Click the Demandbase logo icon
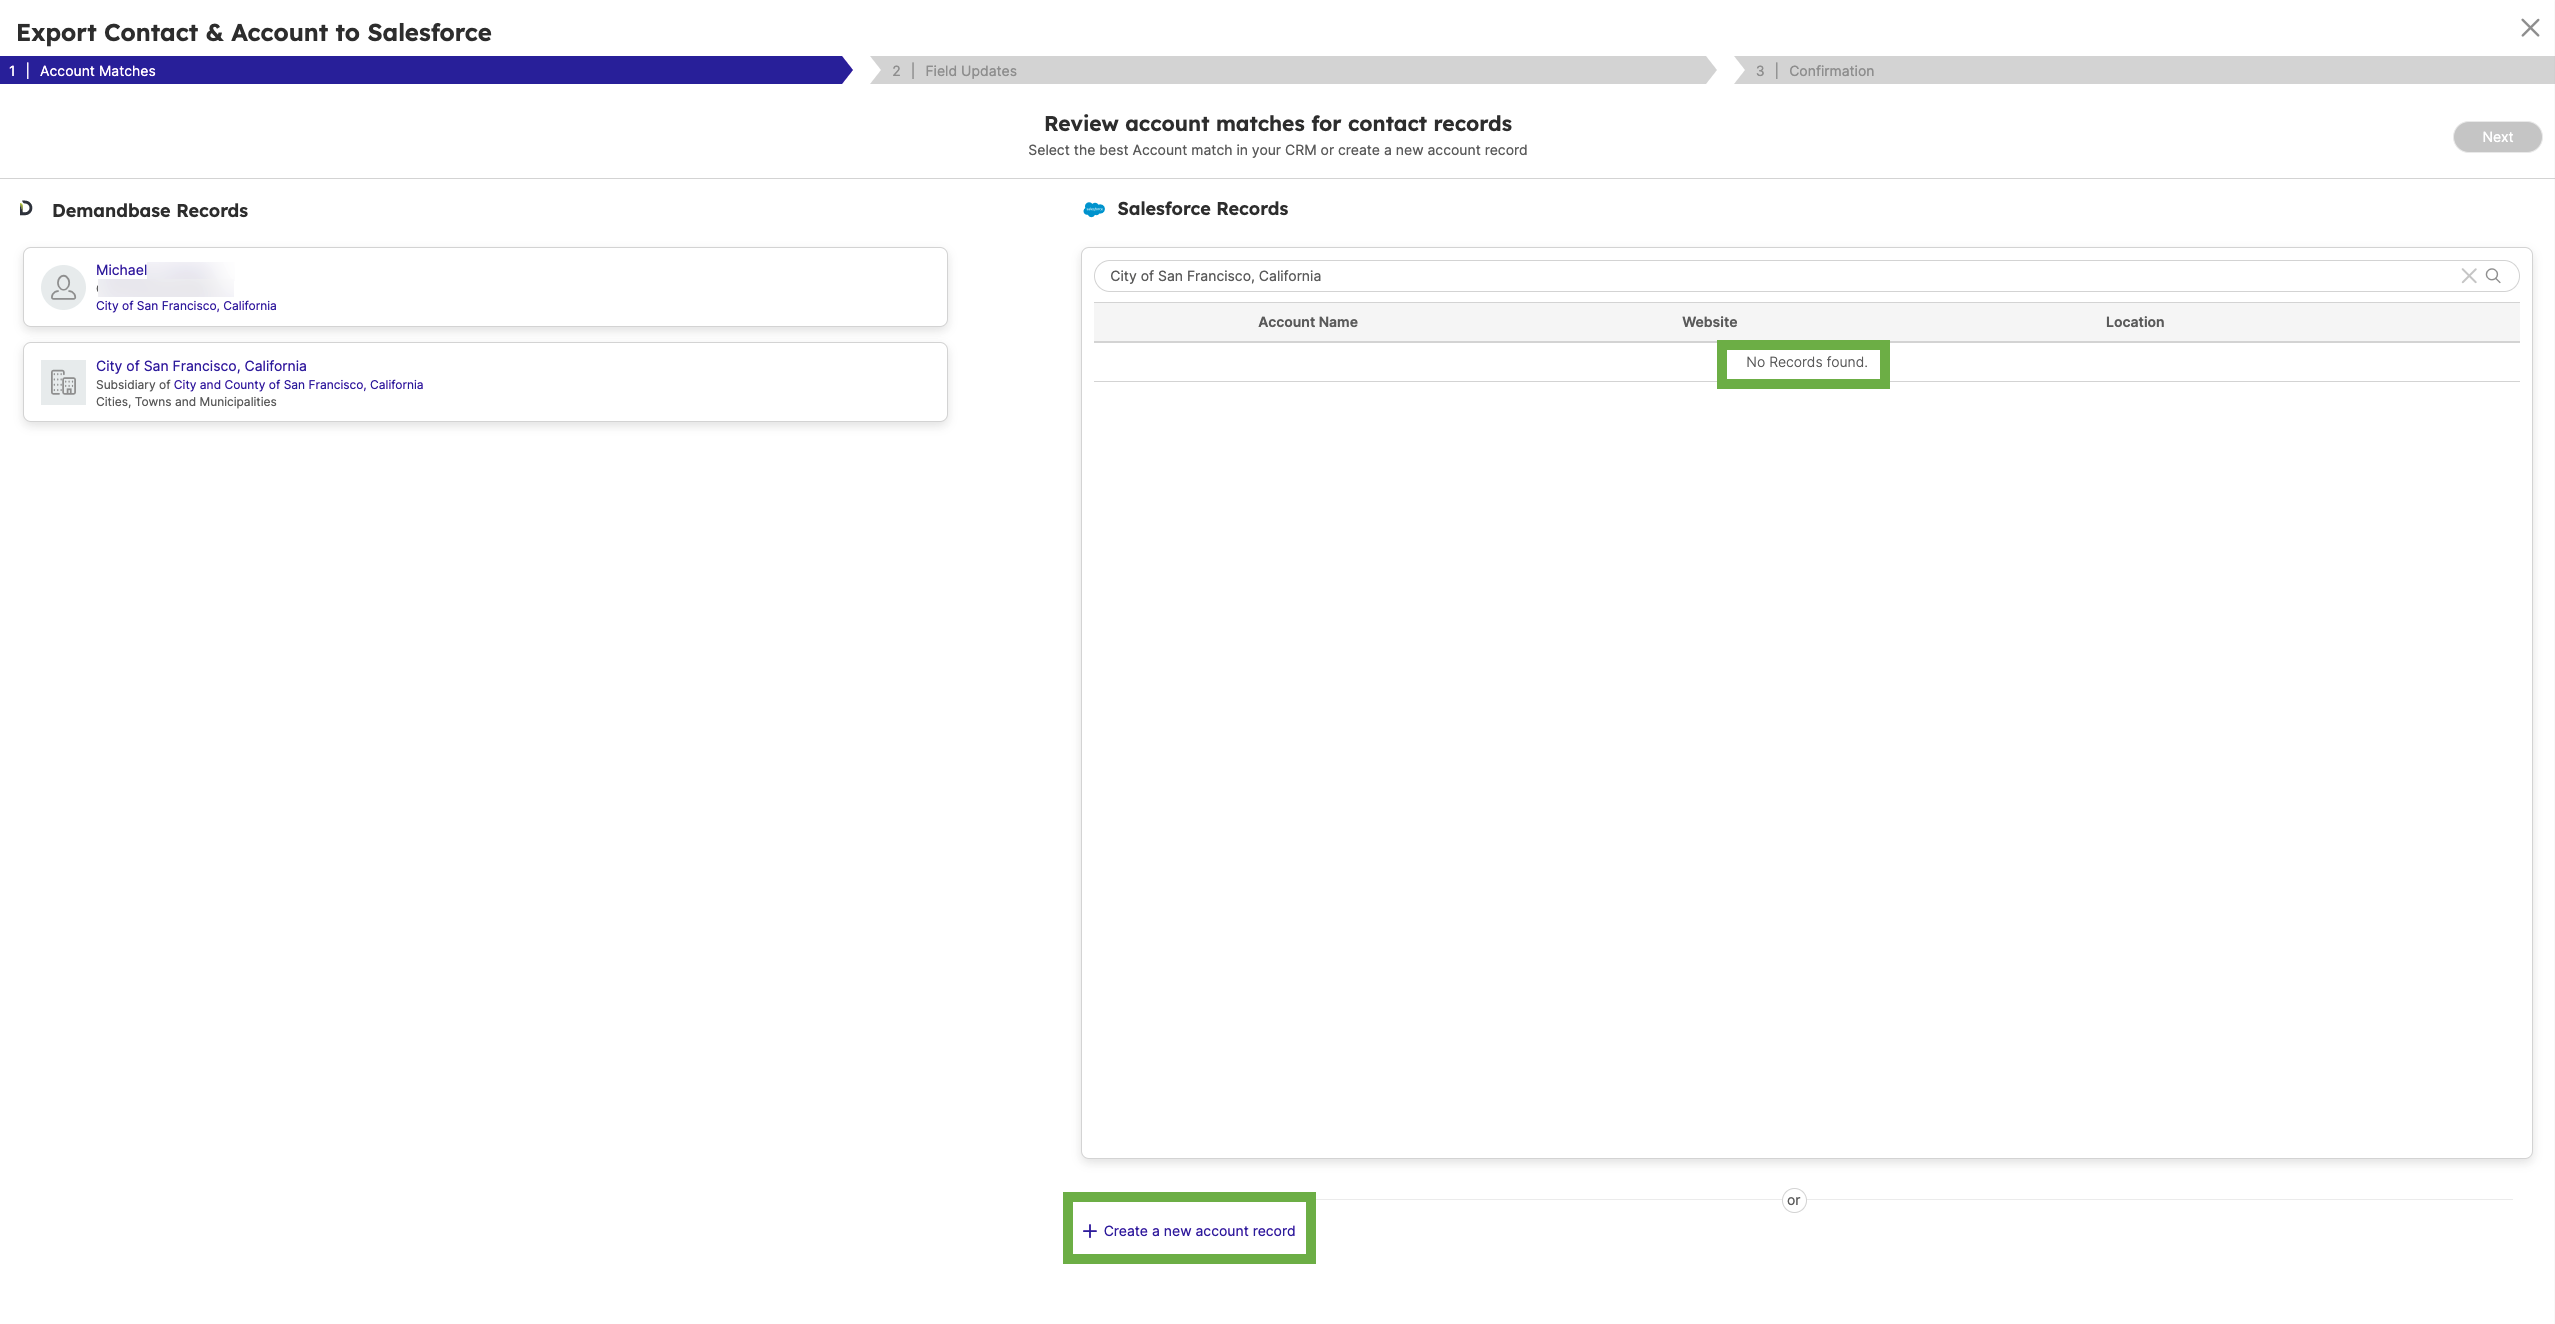Screen dimensions: 2555x1324 point(26,209)
